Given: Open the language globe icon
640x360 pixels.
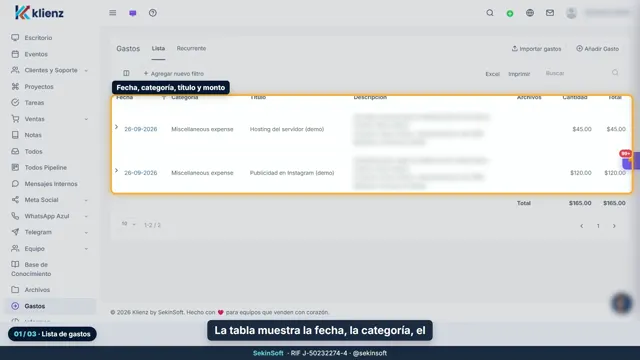Looking at the screenshot, I should [530, 13].
